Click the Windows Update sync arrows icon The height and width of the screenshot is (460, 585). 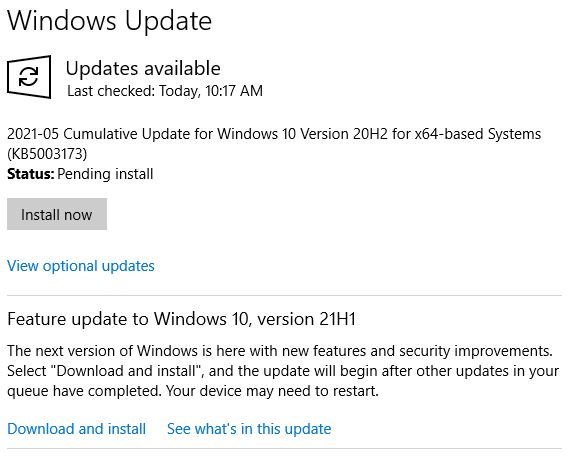[x=29, y=77]
